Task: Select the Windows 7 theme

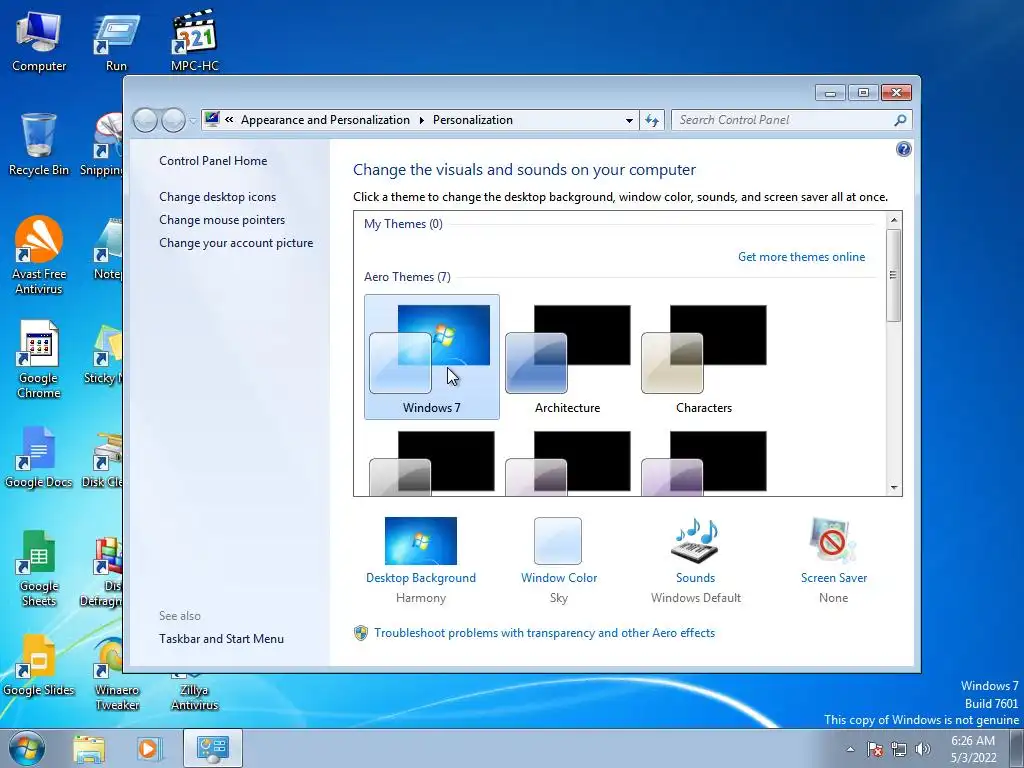Action: point(432,357)
